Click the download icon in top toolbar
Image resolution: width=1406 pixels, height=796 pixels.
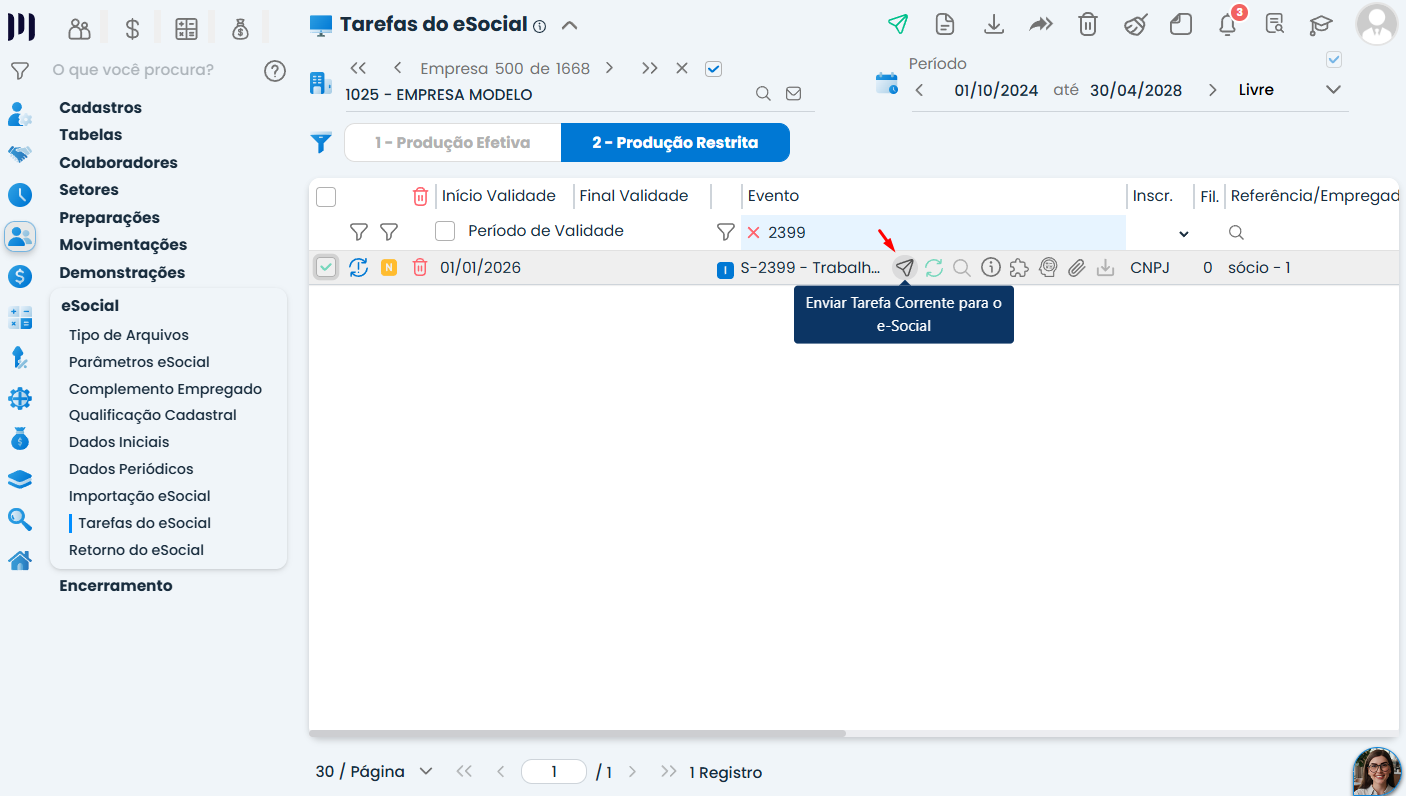(994, 25)
